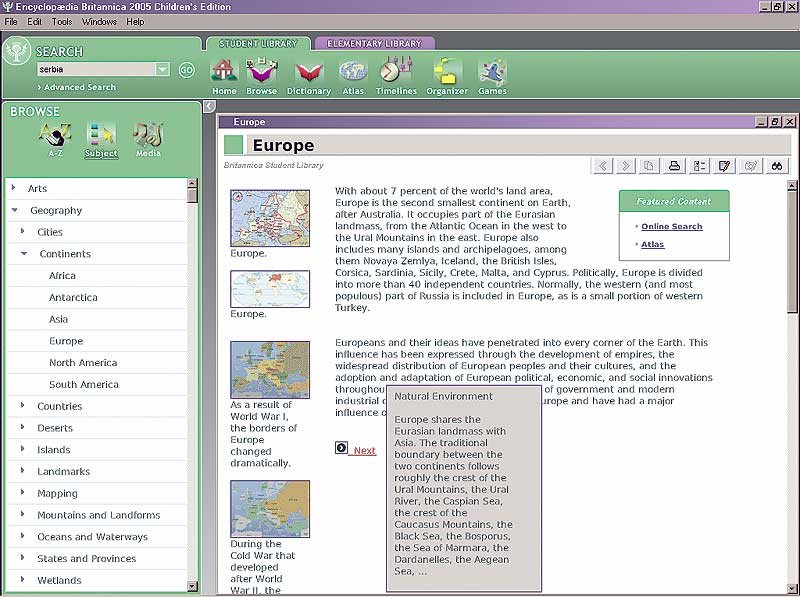Expand the Countries subcategory
Screen dimensions: 800x597
click(x=22, y=405)
